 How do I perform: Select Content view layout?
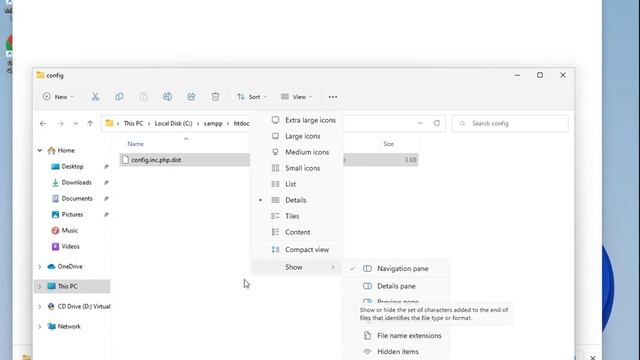click(297, 232)
